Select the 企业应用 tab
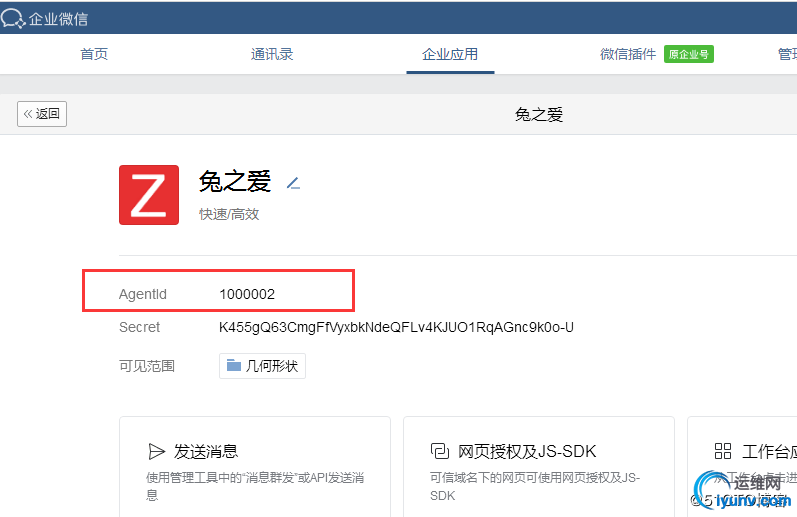This screenshot has width=797, height=517. coord(450,54)
